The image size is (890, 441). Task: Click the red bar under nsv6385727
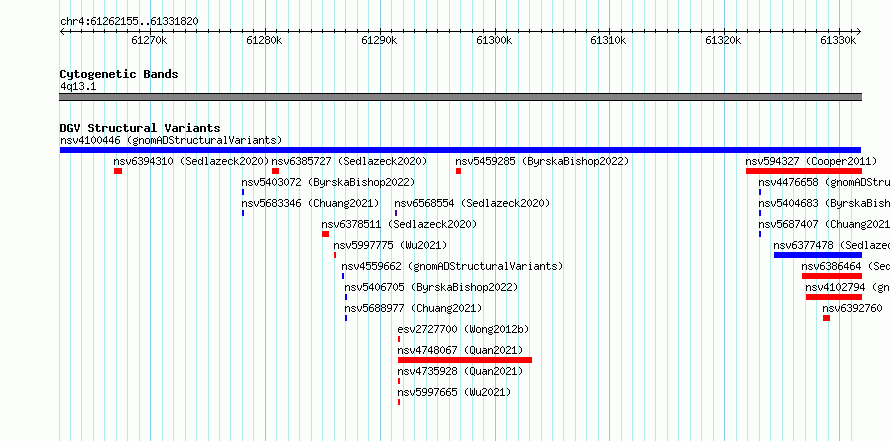(275, 171)
